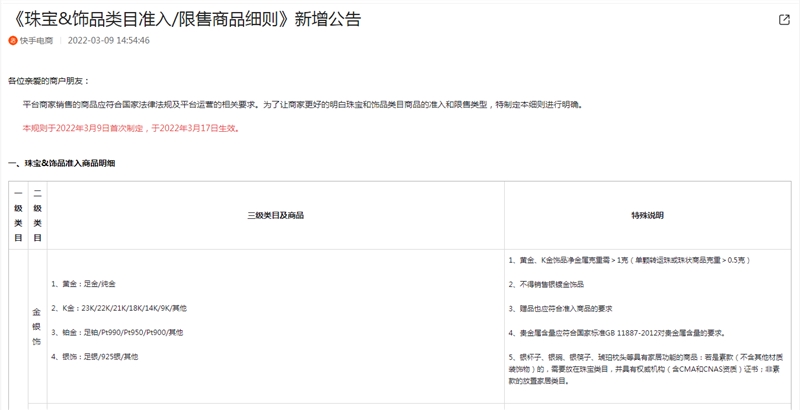Click the 2022-03-09 publish timestamp

point(109,41)
